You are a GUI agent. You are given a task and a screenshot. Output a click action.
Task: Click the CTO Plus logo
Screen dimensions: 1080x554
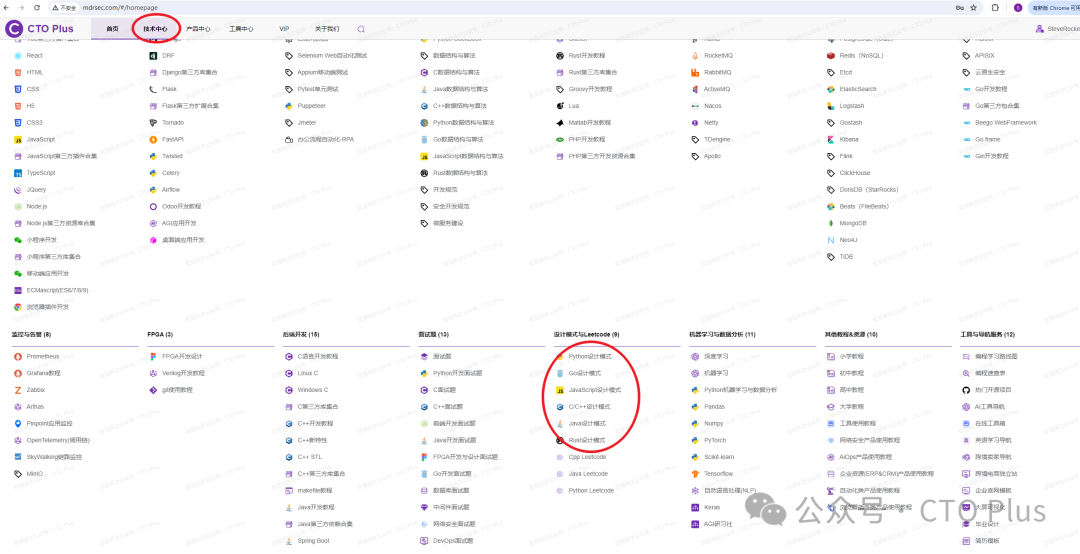(40, 29)
